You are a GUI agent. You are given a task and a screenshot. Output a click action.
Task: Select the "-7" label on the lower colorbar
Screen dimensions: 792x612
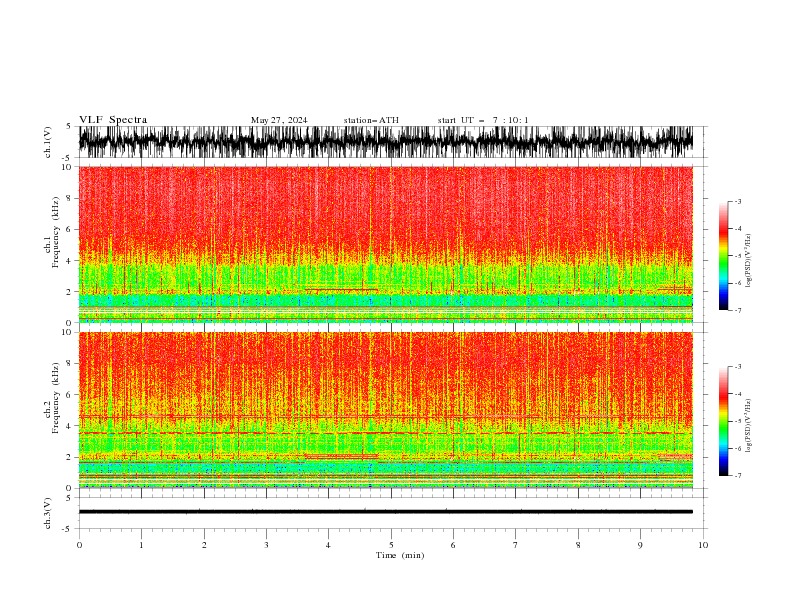737,476
